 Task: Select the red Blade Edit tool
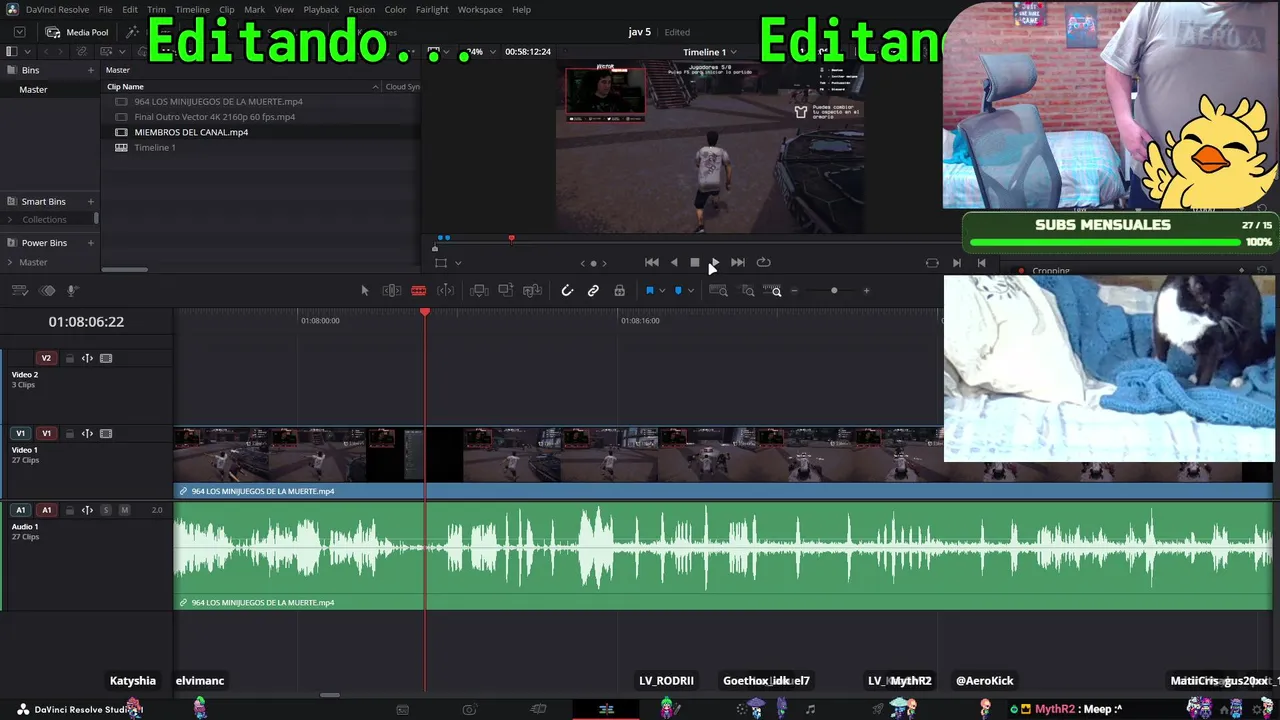[x=419, y=291]
